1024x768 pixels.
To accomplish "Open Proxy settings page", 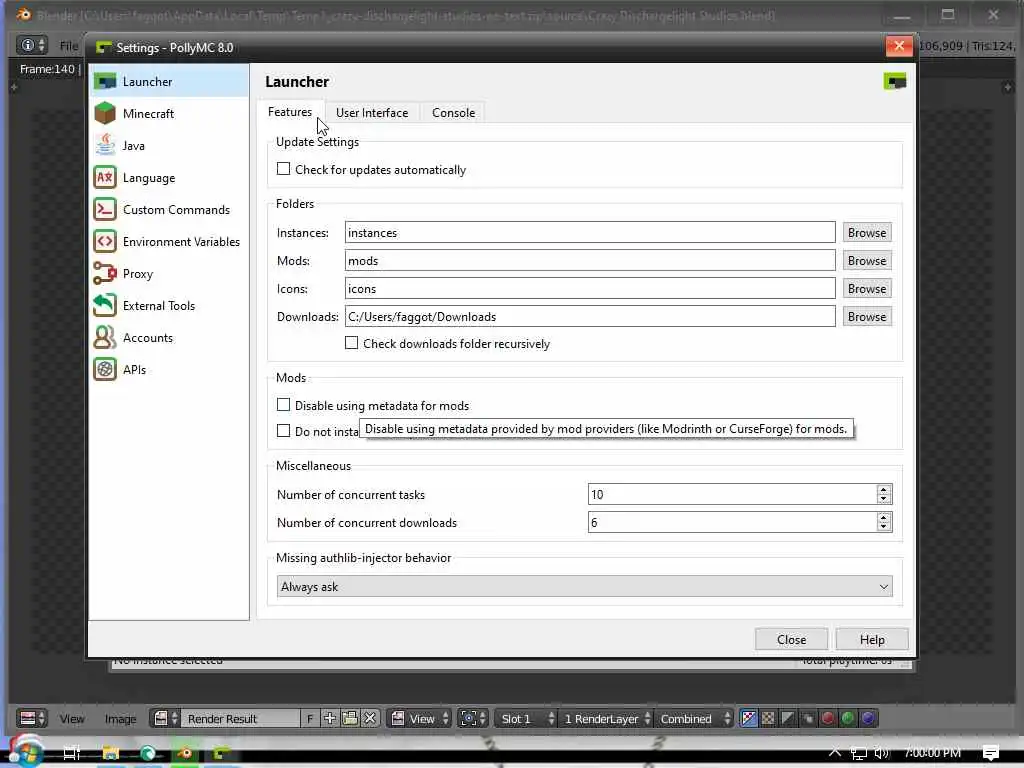I will (168, 274).
